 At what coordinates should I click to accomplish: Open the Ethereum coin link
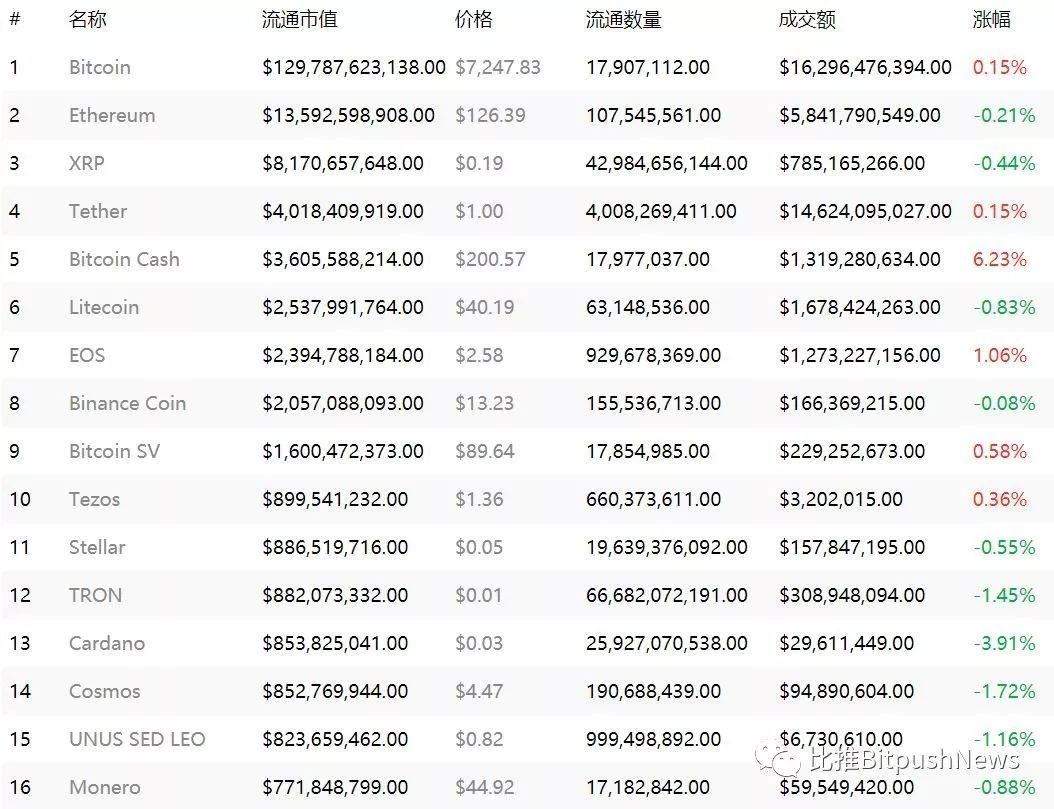pyautogui.click(x=112, y=116)
